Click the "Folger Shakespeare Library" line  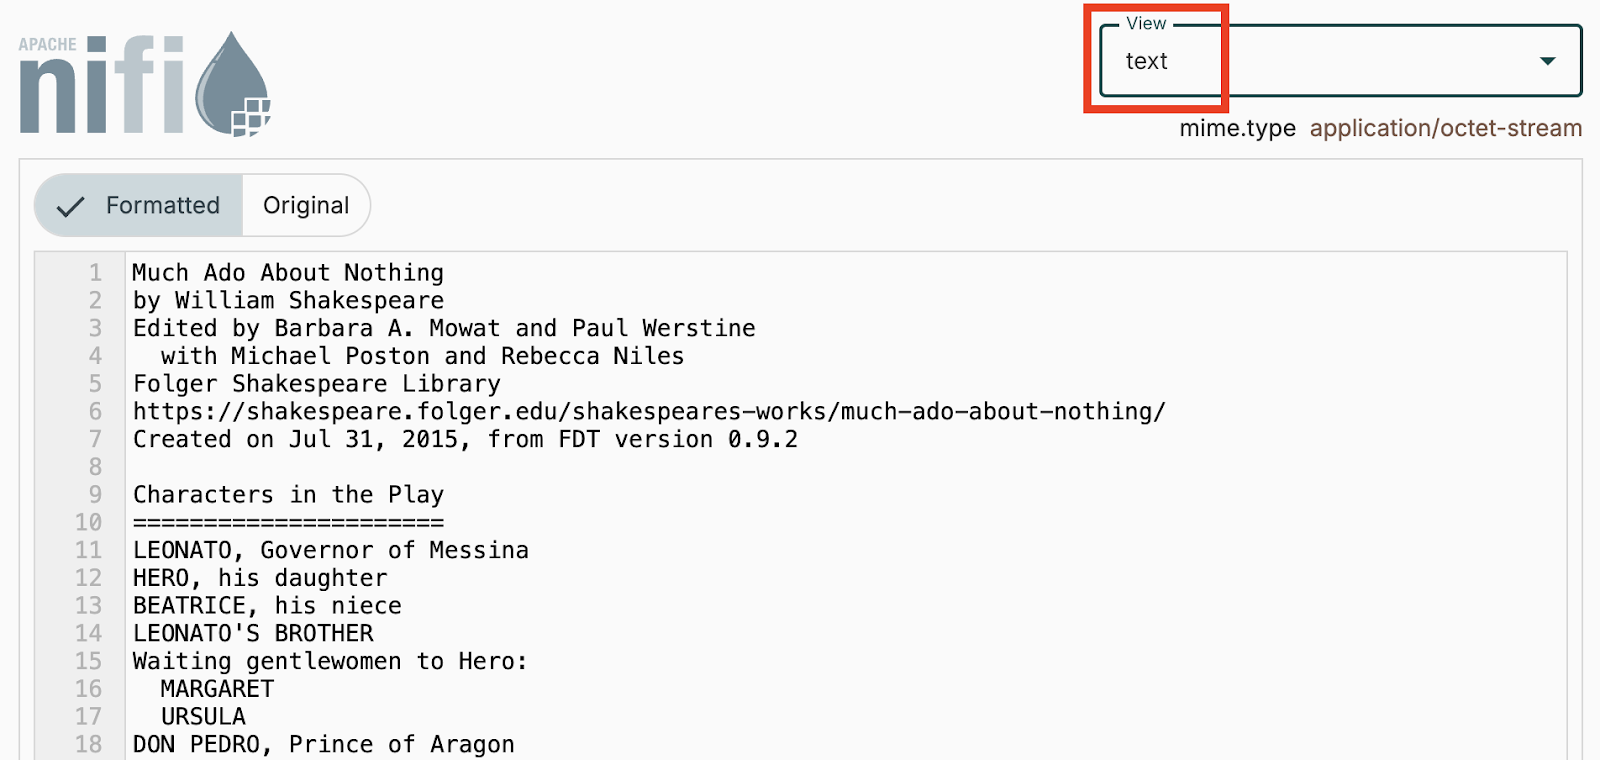[316, 384]
